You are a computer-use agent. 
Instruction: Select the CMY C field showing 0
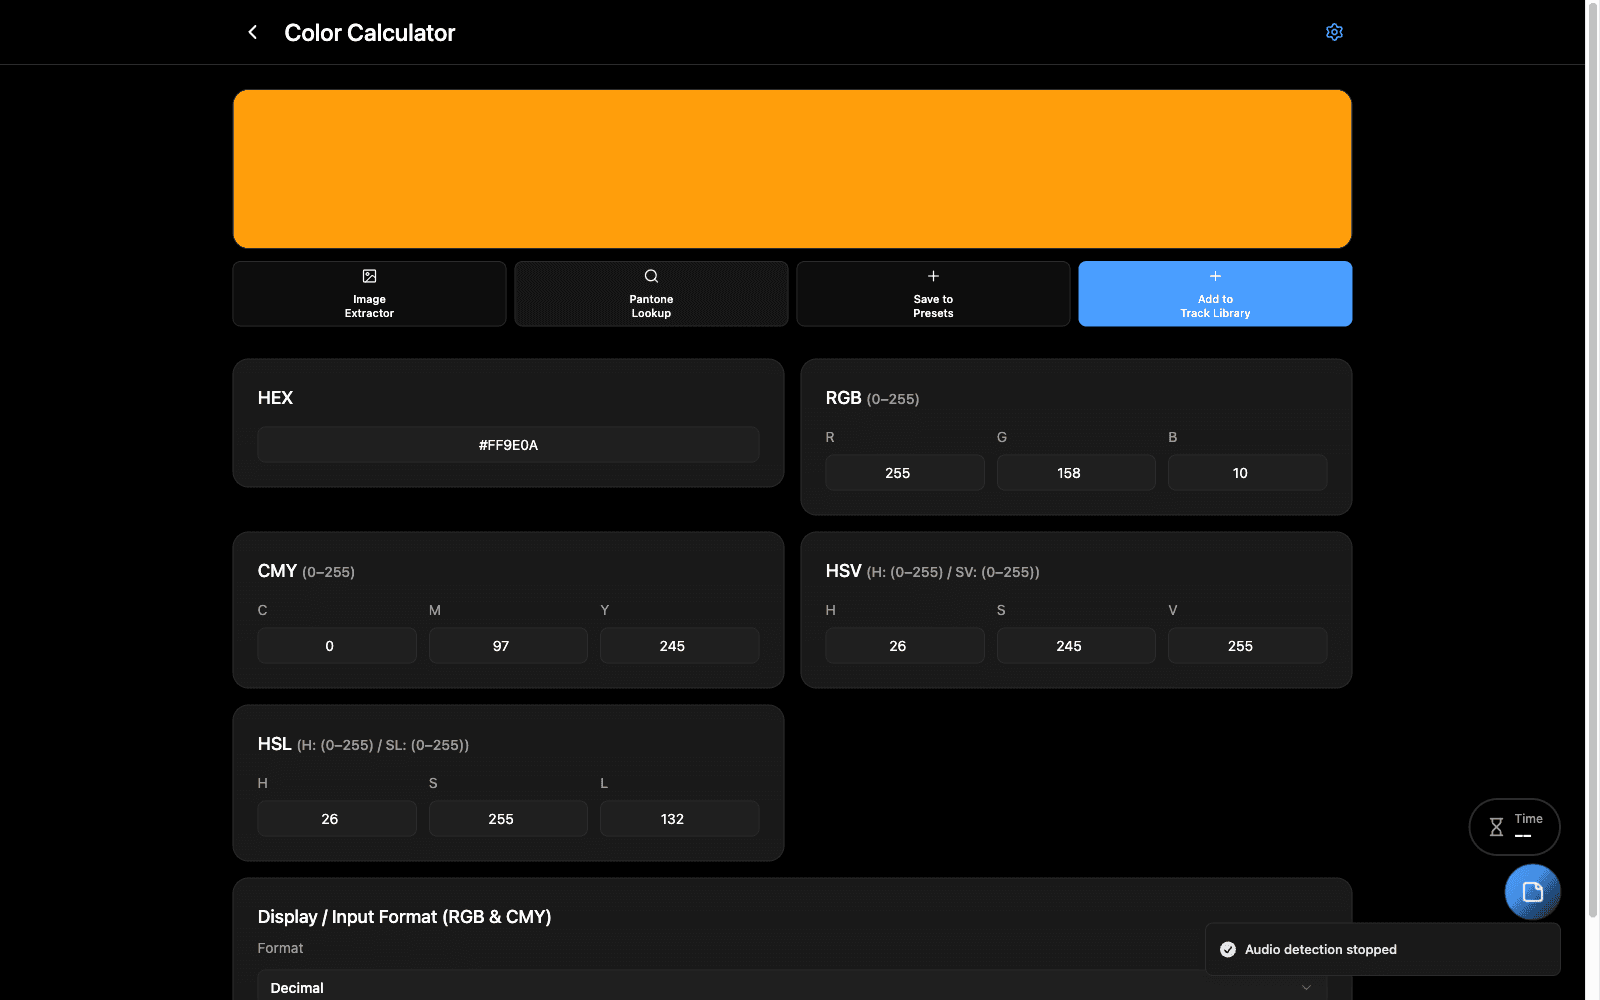coord(337,646)
